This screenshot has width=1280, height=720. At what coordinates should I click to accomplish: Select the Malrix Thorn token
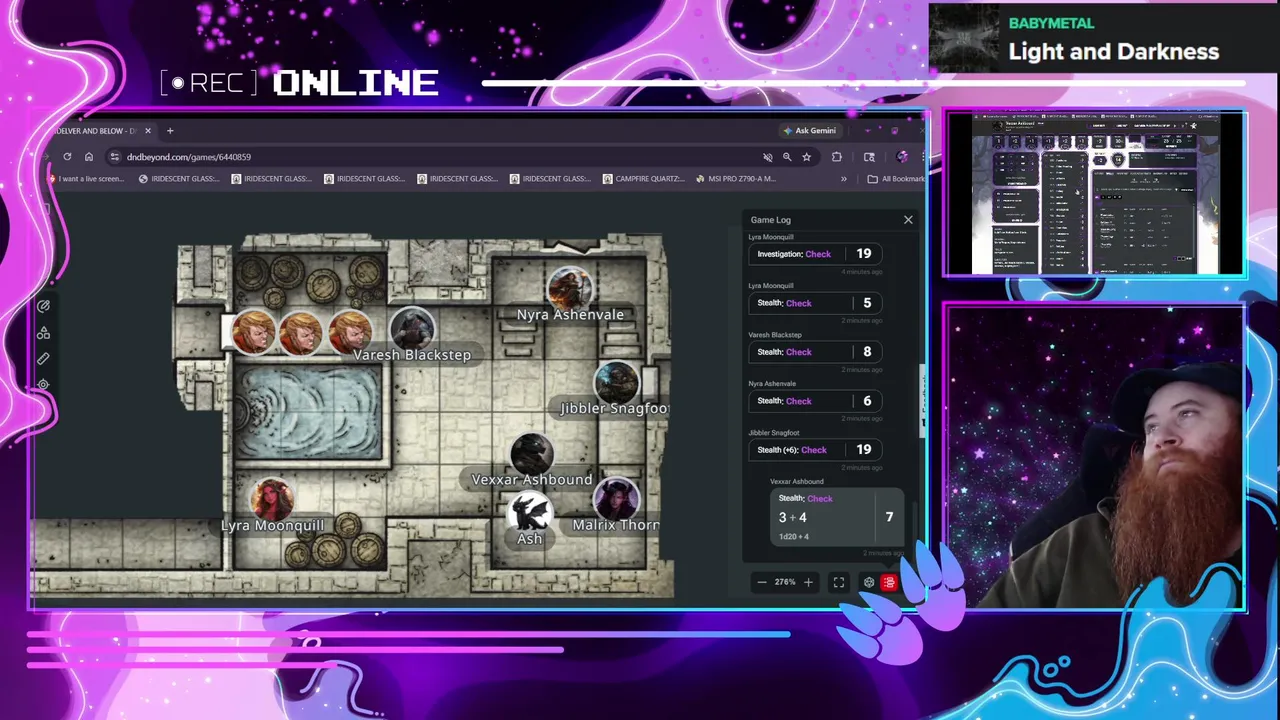point(616,498)
